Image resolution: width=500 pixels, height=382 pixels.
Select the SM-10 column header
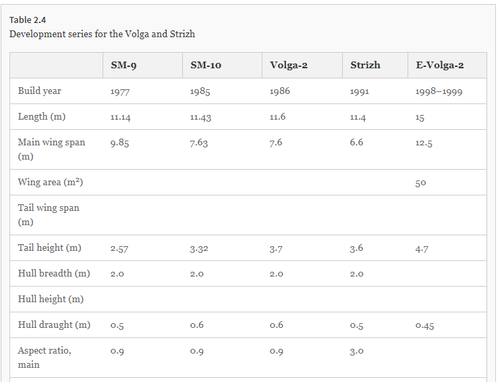pyautogui.click(x=206, y=65)
